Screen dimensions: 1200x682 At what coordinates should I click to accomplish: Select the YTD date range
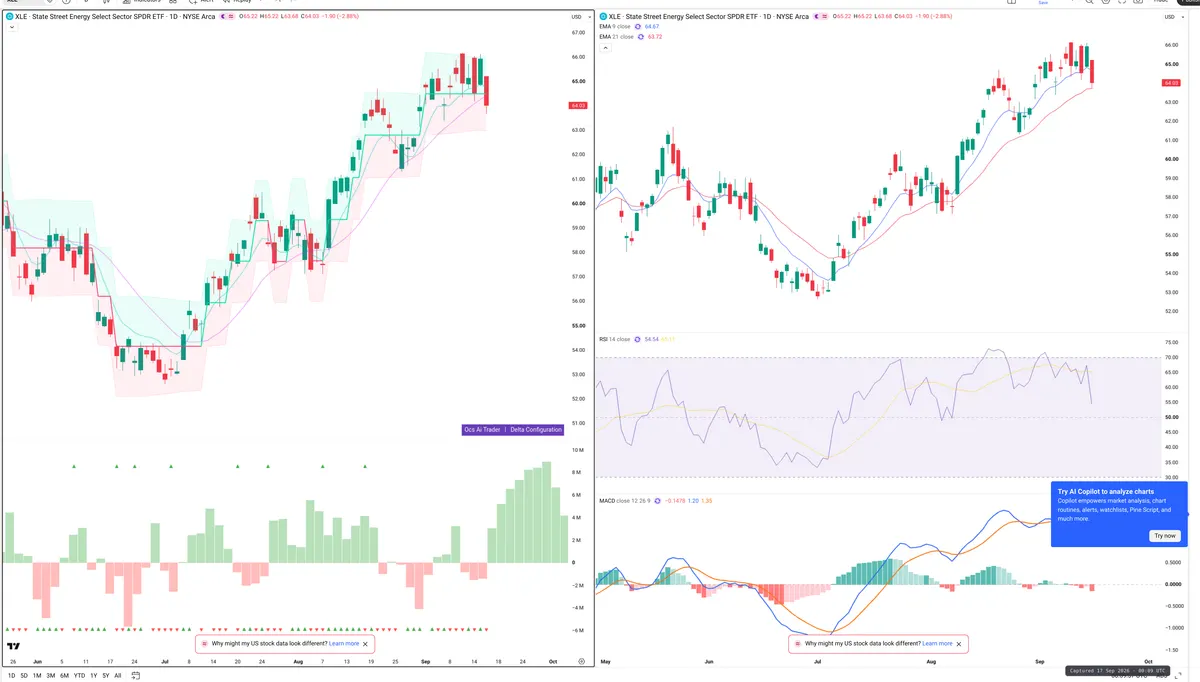[x=79, y=676]
